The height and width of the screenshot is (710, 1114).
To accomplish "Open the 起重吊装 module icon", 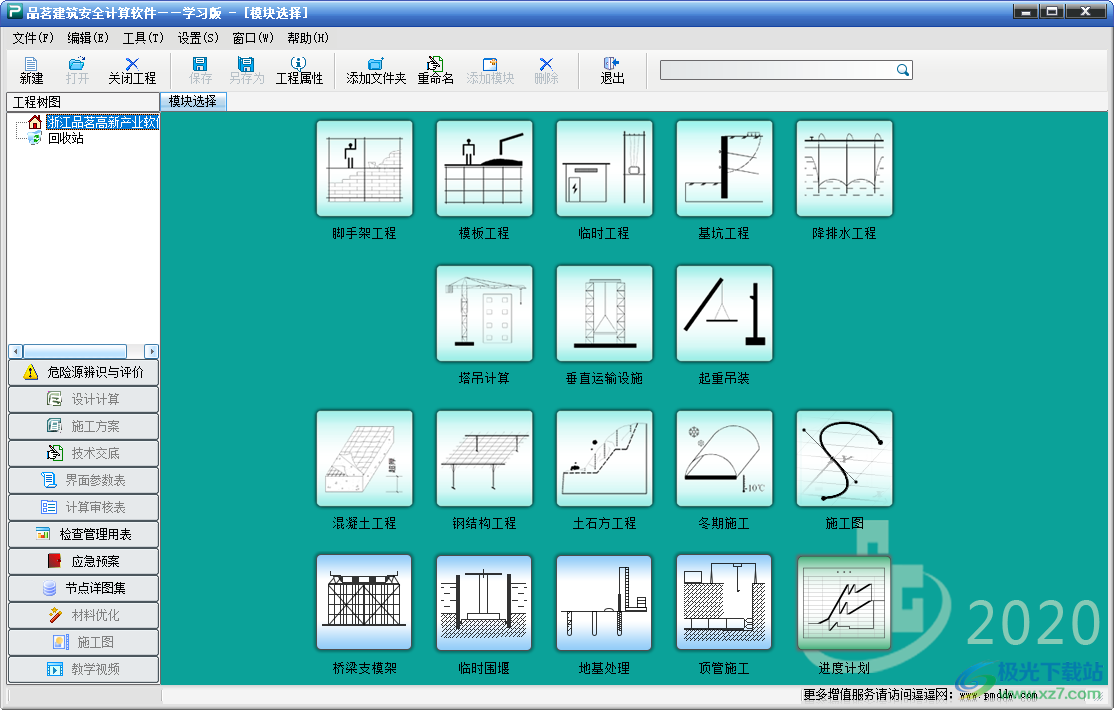I will pos(724,313).
